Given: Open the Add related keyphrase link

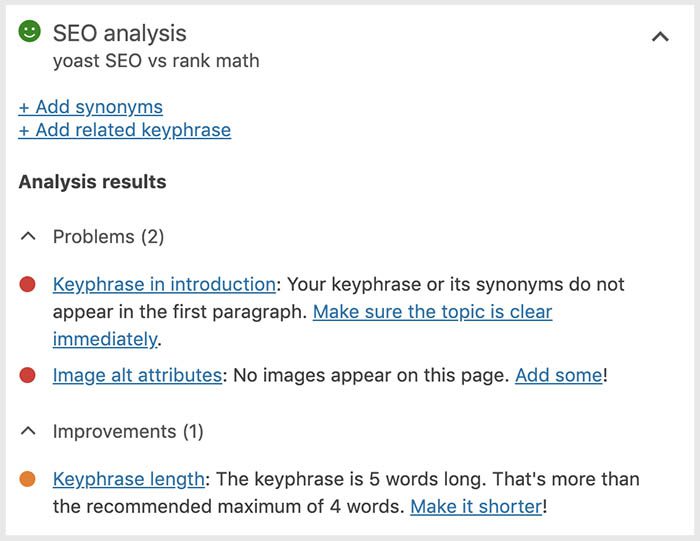Looking at the screenshot, I should pyautogui.click(x=125, y=130).
